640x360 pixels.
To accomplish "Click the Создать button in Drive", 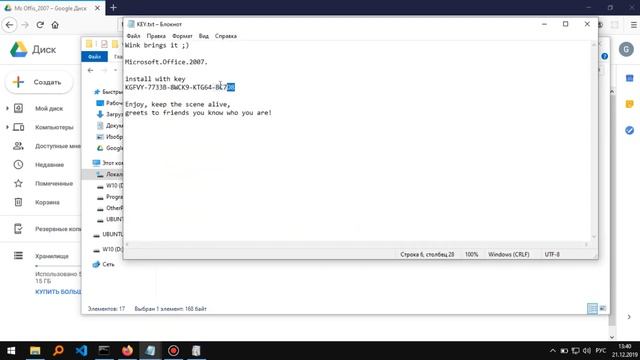I will (39, 82).
